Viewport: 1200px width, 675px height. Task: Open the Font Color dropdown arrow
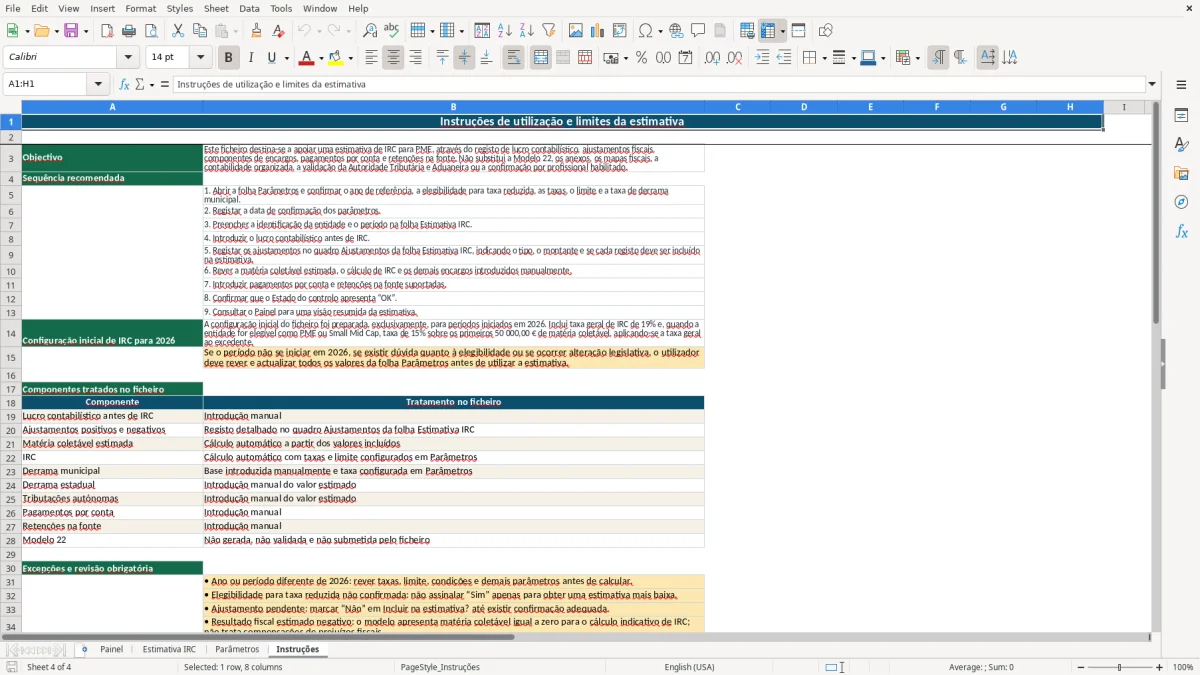(x=321, y=58)
